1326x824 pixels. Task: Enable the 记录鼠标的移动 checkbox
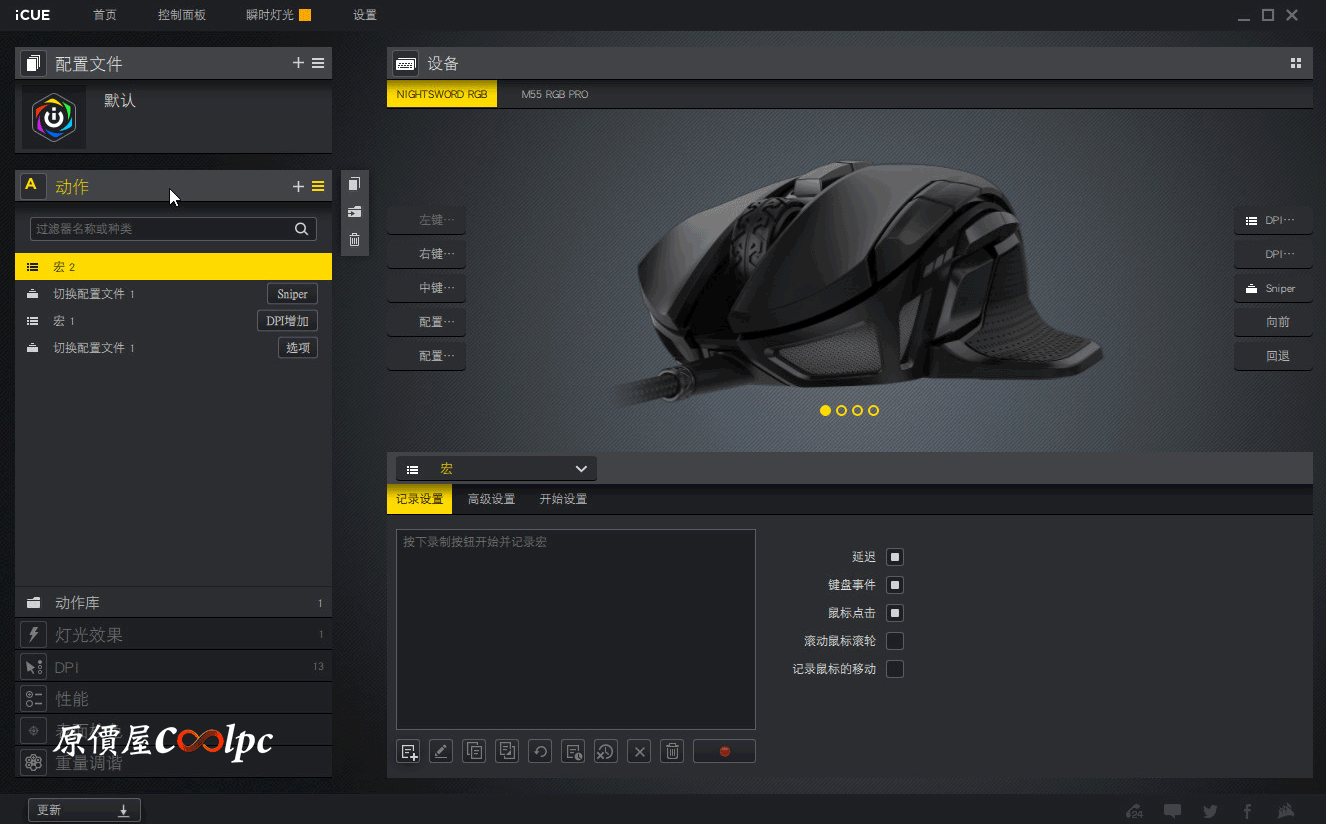[895, 669]
